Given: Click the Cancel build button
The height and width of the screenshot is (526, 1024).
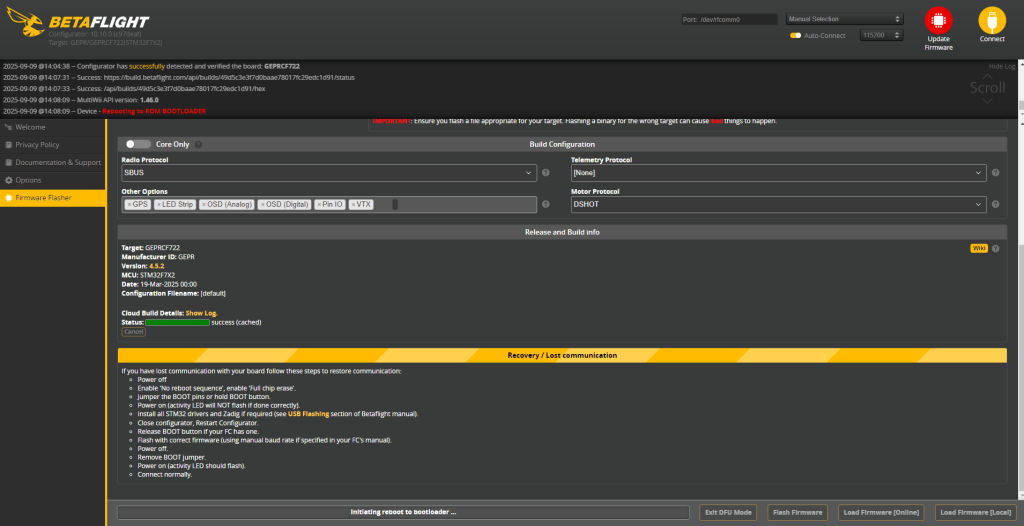Looking at the screenshot, I should coord(133,332).
